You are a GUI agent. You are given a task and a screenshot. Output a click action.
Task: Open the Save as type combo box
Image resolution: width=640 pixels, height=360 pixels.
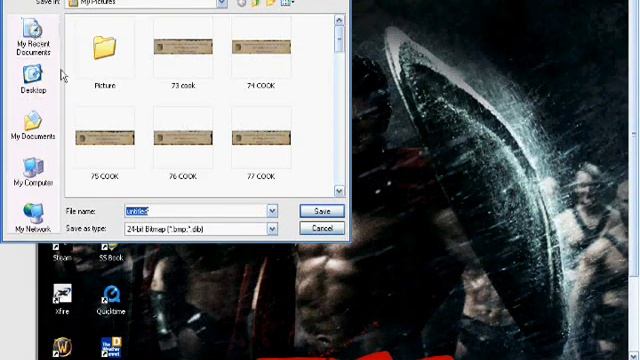pyautogui.click(x=201, y=229)
